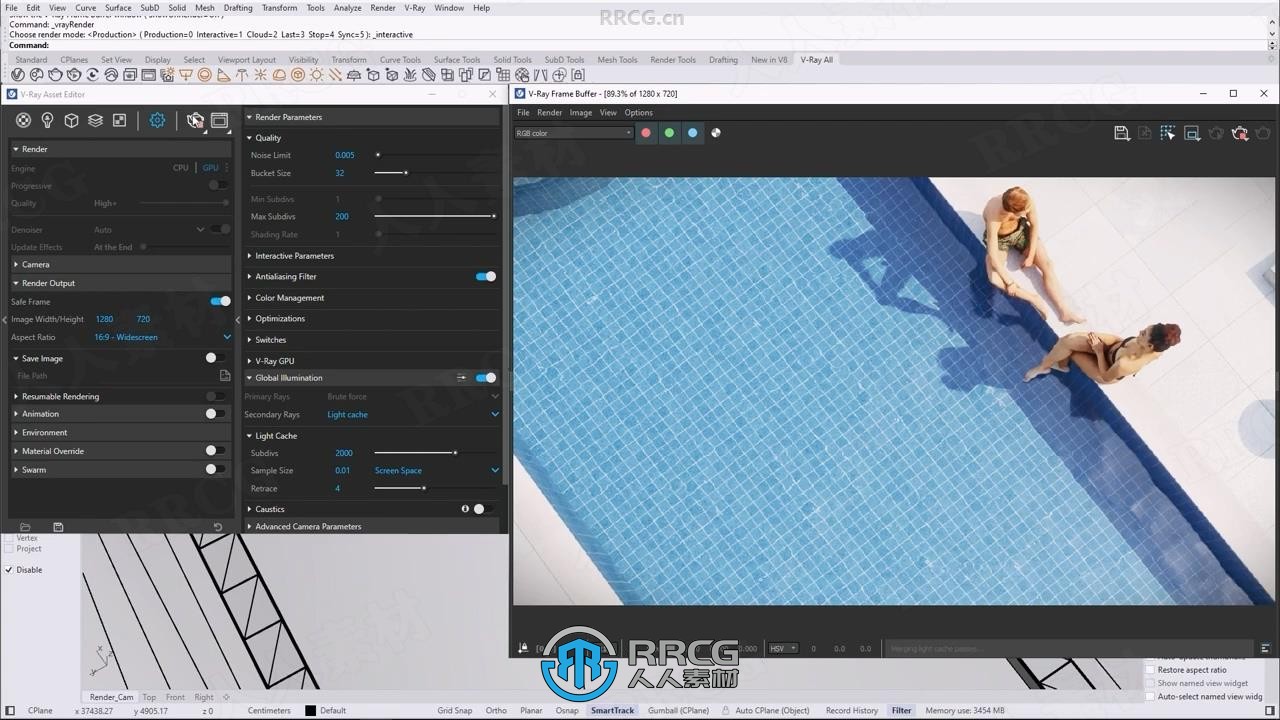Select CPU as the render engine

click(x=180, y=168)
